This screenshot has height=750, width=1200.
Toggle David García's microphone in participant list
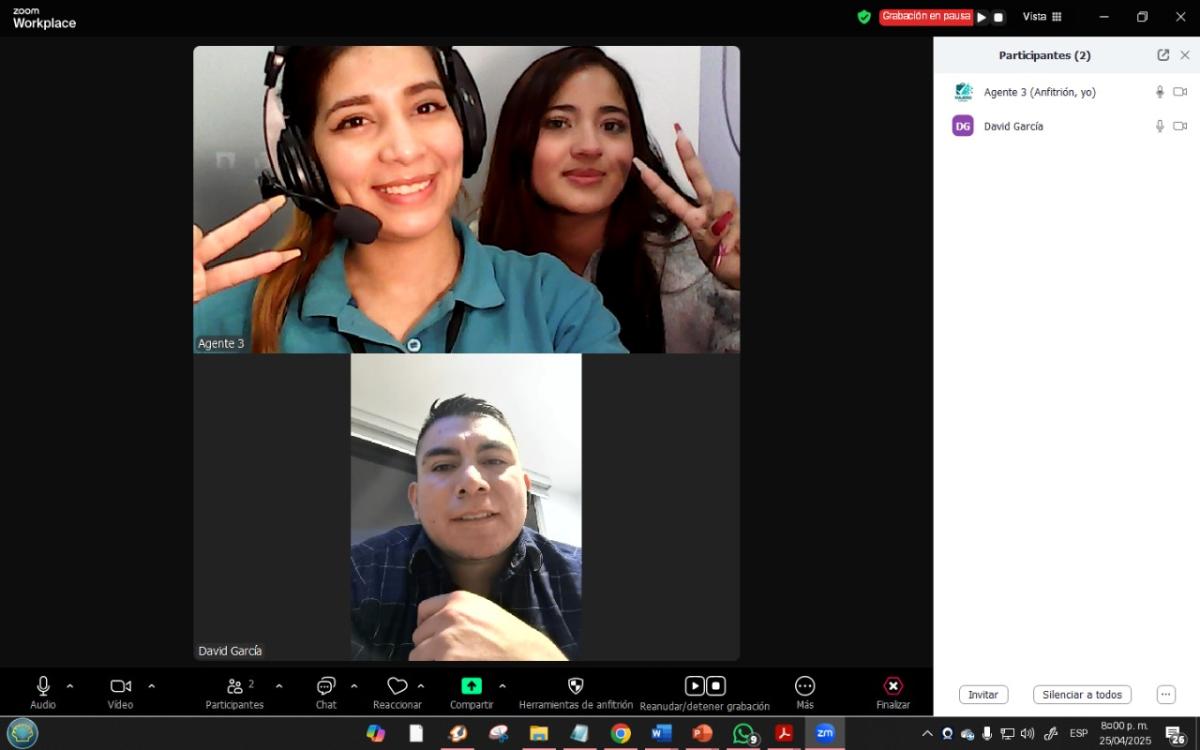point(1160,126)
